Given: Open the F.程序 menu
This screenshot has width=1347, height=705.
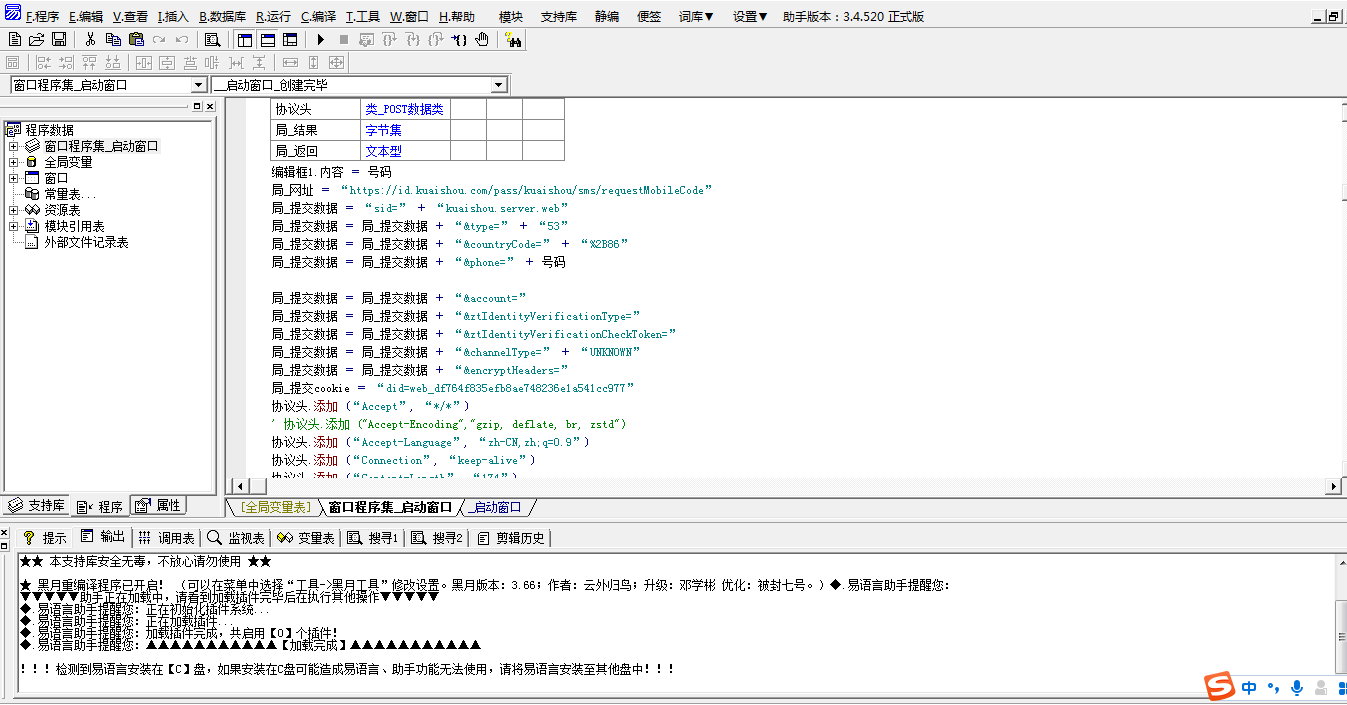Looking at the screenshot, I should [42, 17].
